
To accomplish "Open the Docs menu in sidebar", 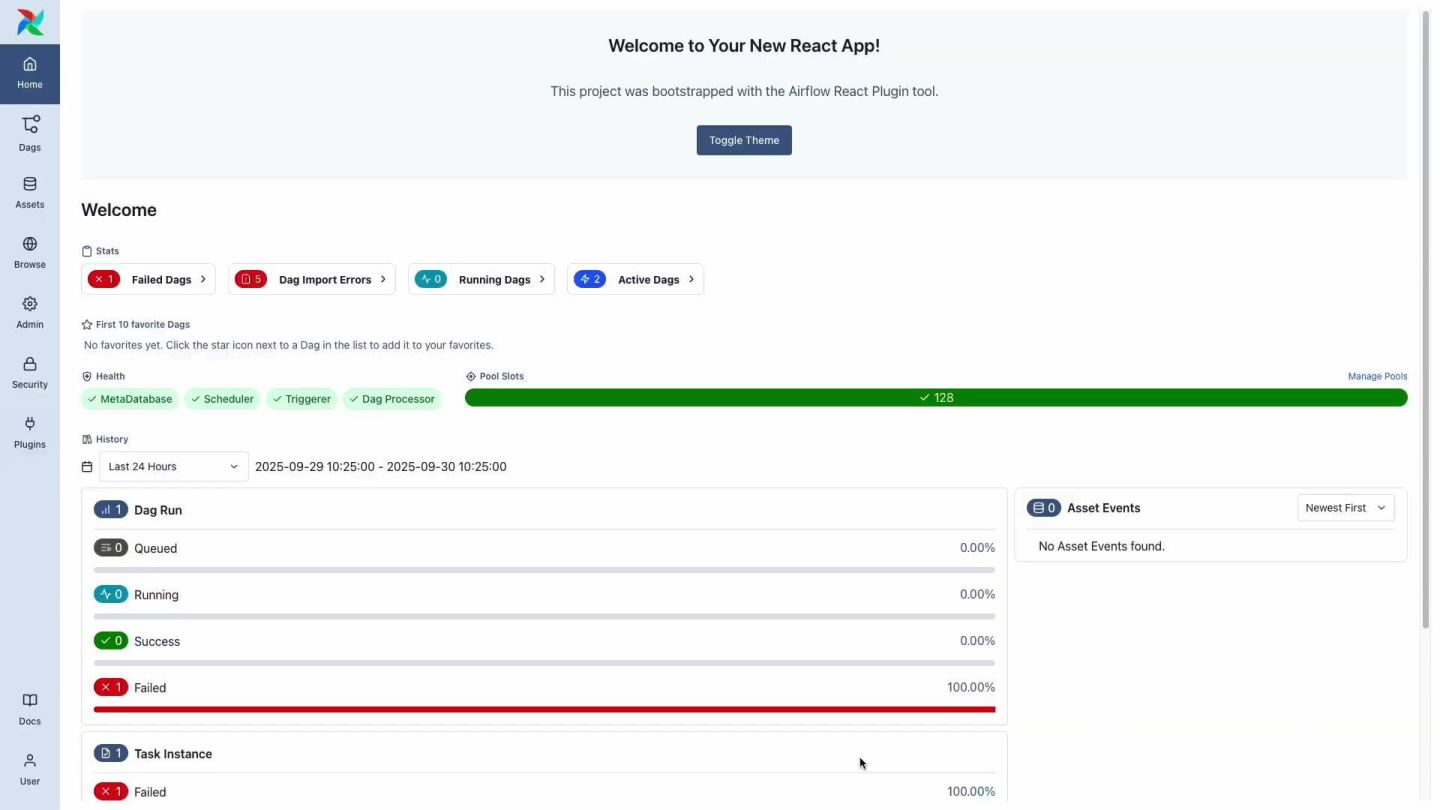I will click(x=30, y=710).
